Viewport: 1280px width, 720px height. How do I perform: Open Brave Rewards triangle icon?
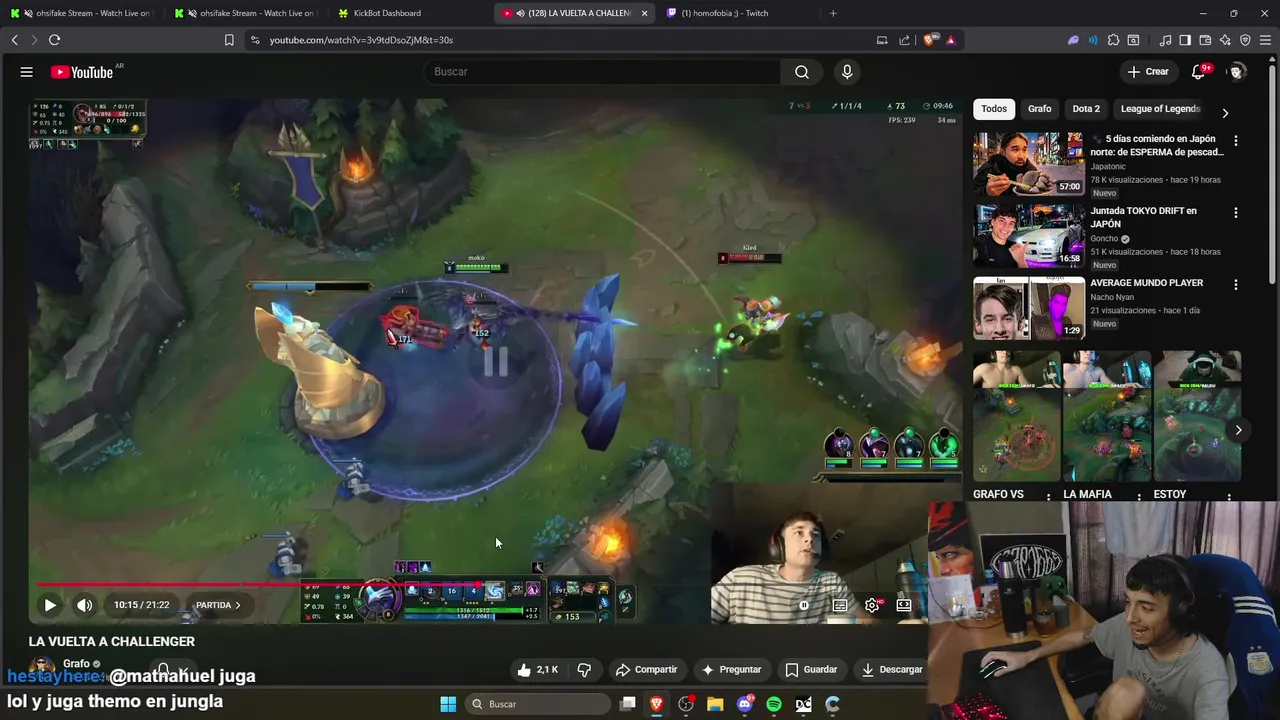(x=950, y=40)
